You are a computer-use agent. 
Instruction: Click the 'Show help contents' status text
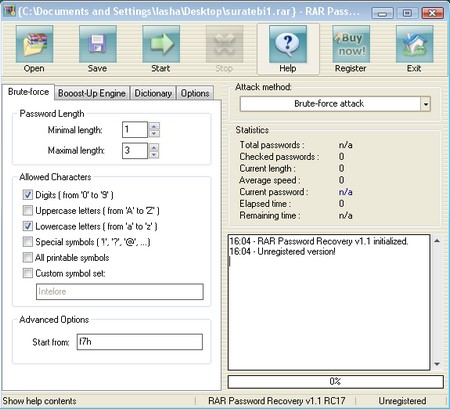(40, 401)
